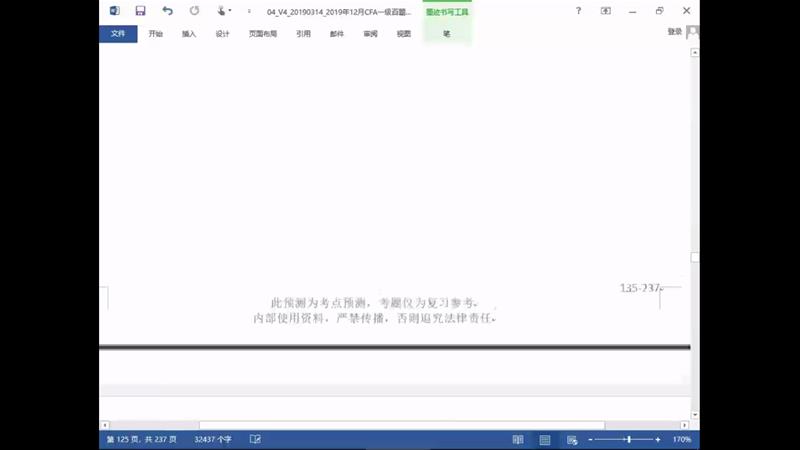Switch to the 邮件 (Mailings) tab

point(337,34)
